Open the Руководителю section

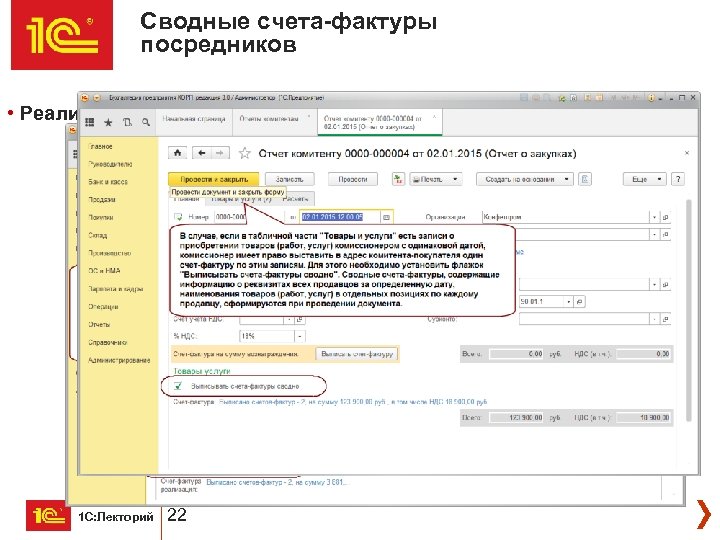pyautogui.click(x=110, y=164)
